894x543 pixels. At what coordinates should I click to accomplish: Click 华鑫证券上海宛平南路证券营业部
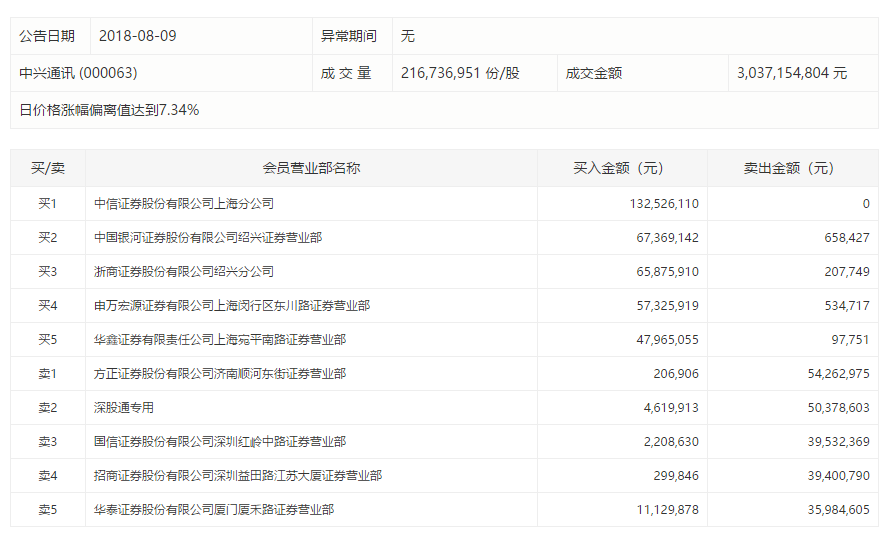(x=219, y=340)
